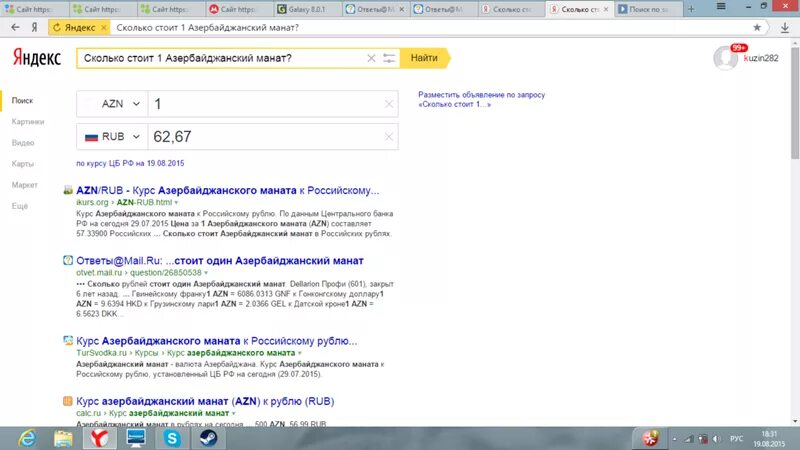This screenshot has width=800, height=450.
Task: Select the Поиск sidebar item
Action: click(22, 101)
